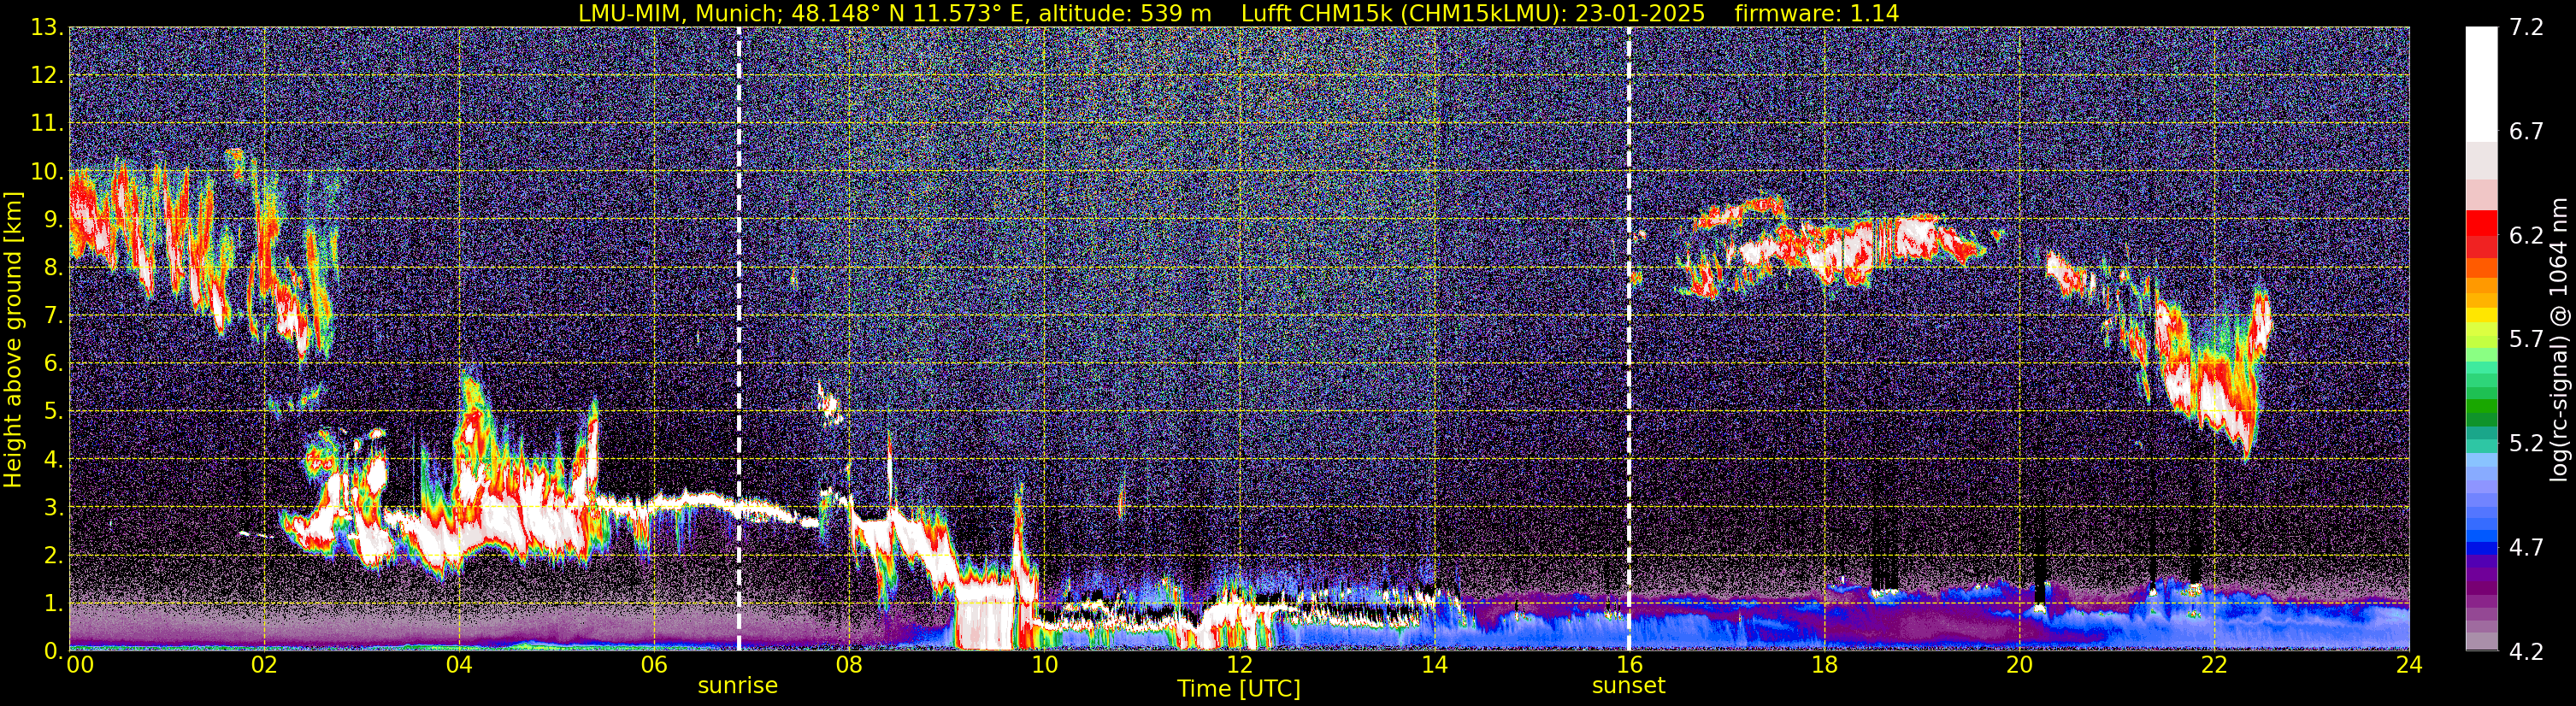Image resolution: width=2576 pixels, height=706 pixels.
Task: Click the time axis tick '06'
Action: tap(654, 666)
